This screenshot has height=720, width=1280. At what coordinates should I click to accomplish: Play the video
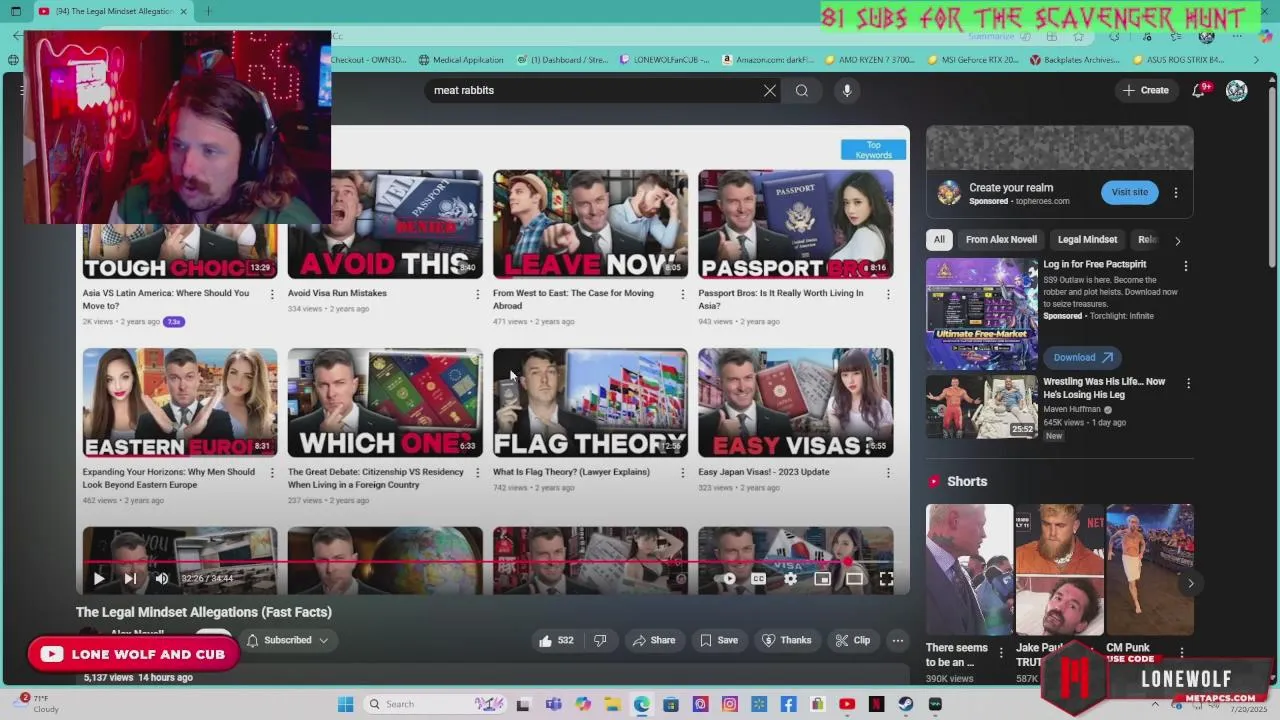[98, 578]
